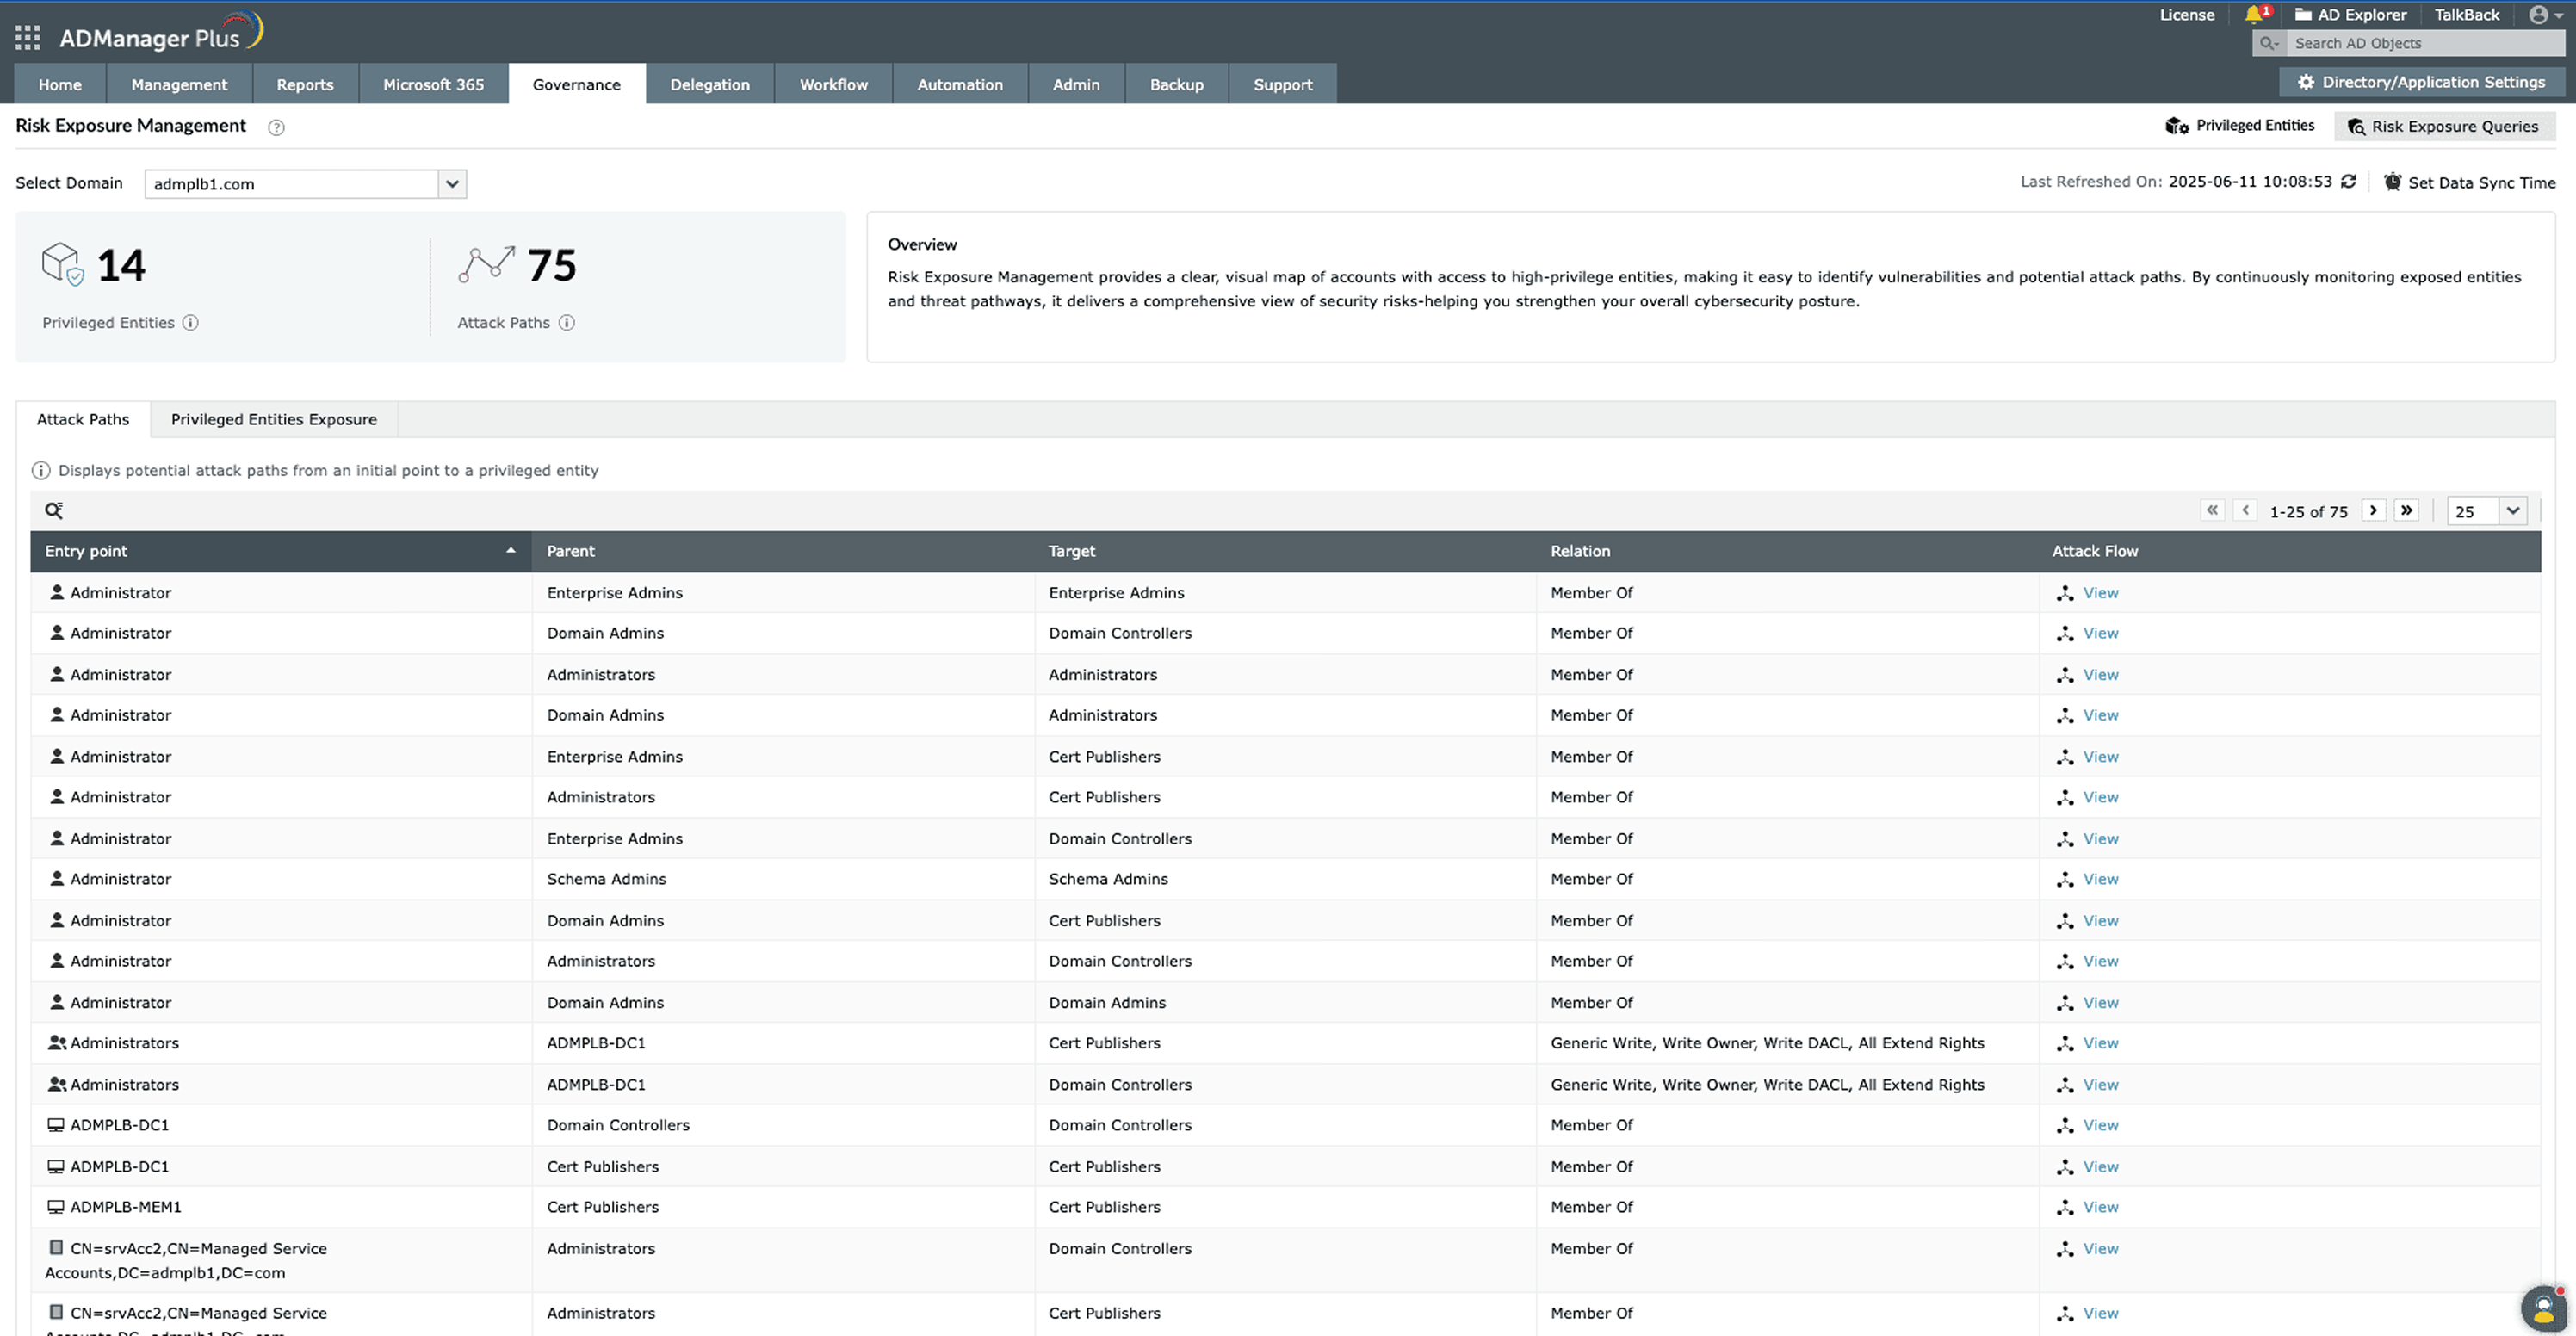View info about the 75 Attack Paths
Viewport: 2576px width, 1336px height.
pos(567,322)
